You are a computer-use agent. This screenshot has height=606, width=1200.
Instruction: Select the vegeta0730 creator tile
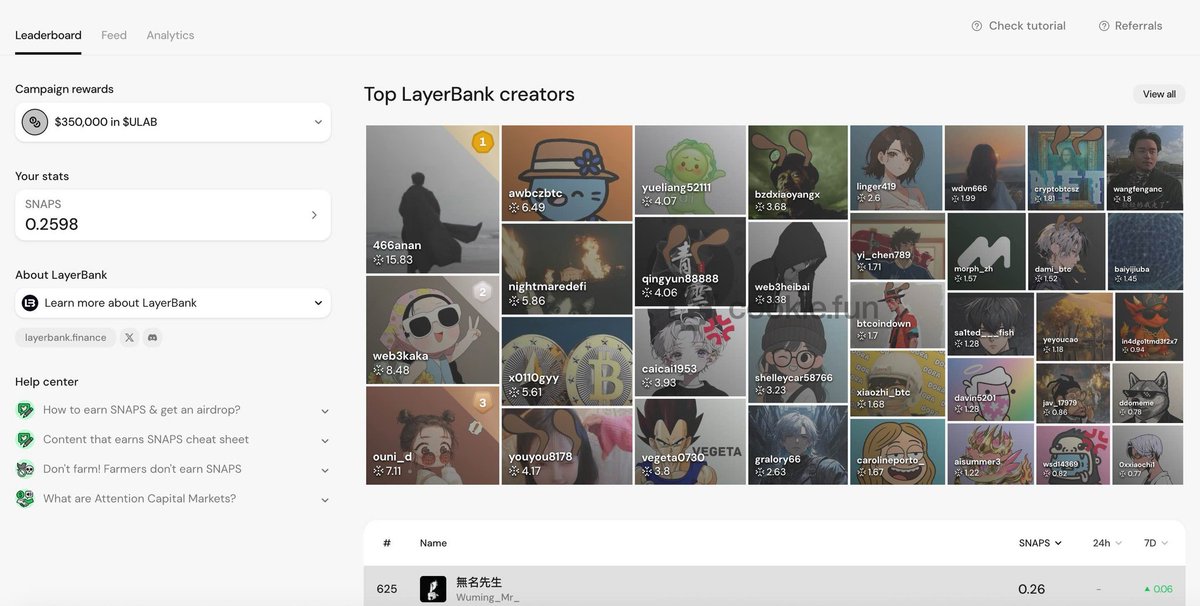[x=690, y=442]
